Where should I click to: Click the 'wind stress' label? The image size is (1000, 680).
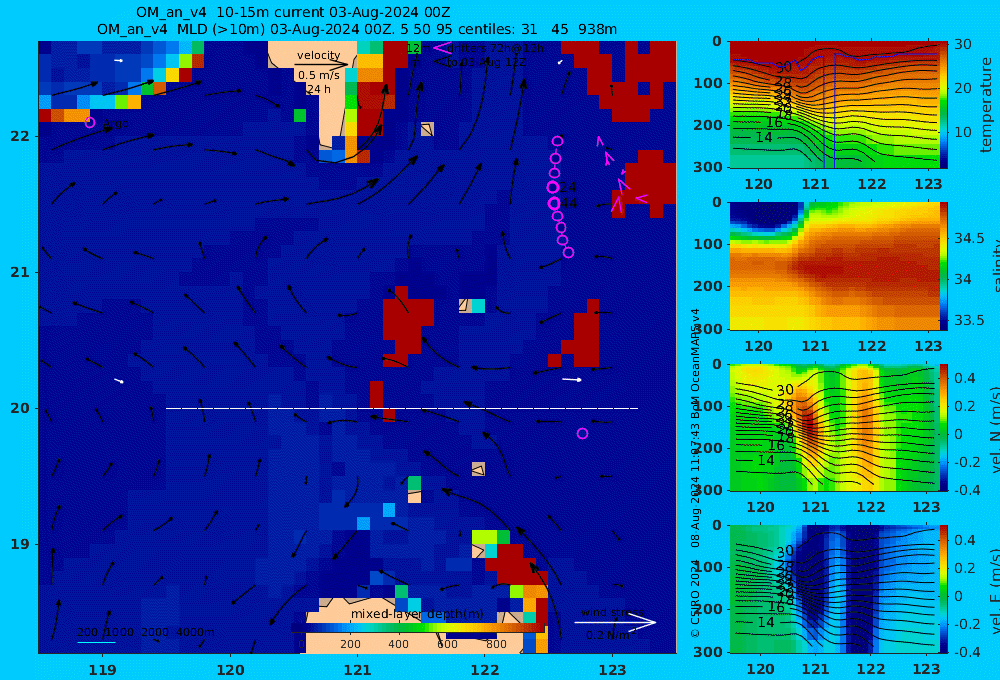pos(612,612)
